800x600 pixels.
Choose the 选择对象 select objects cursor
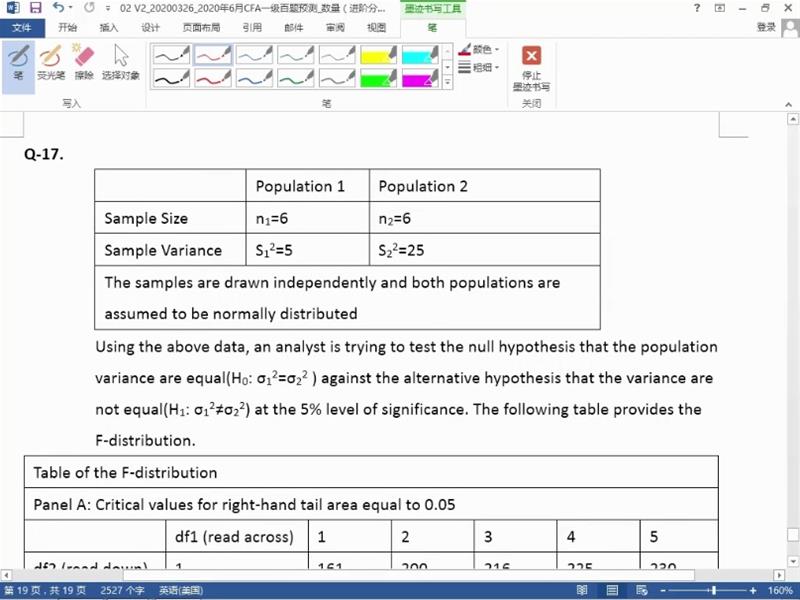click(x=121, y=63)
